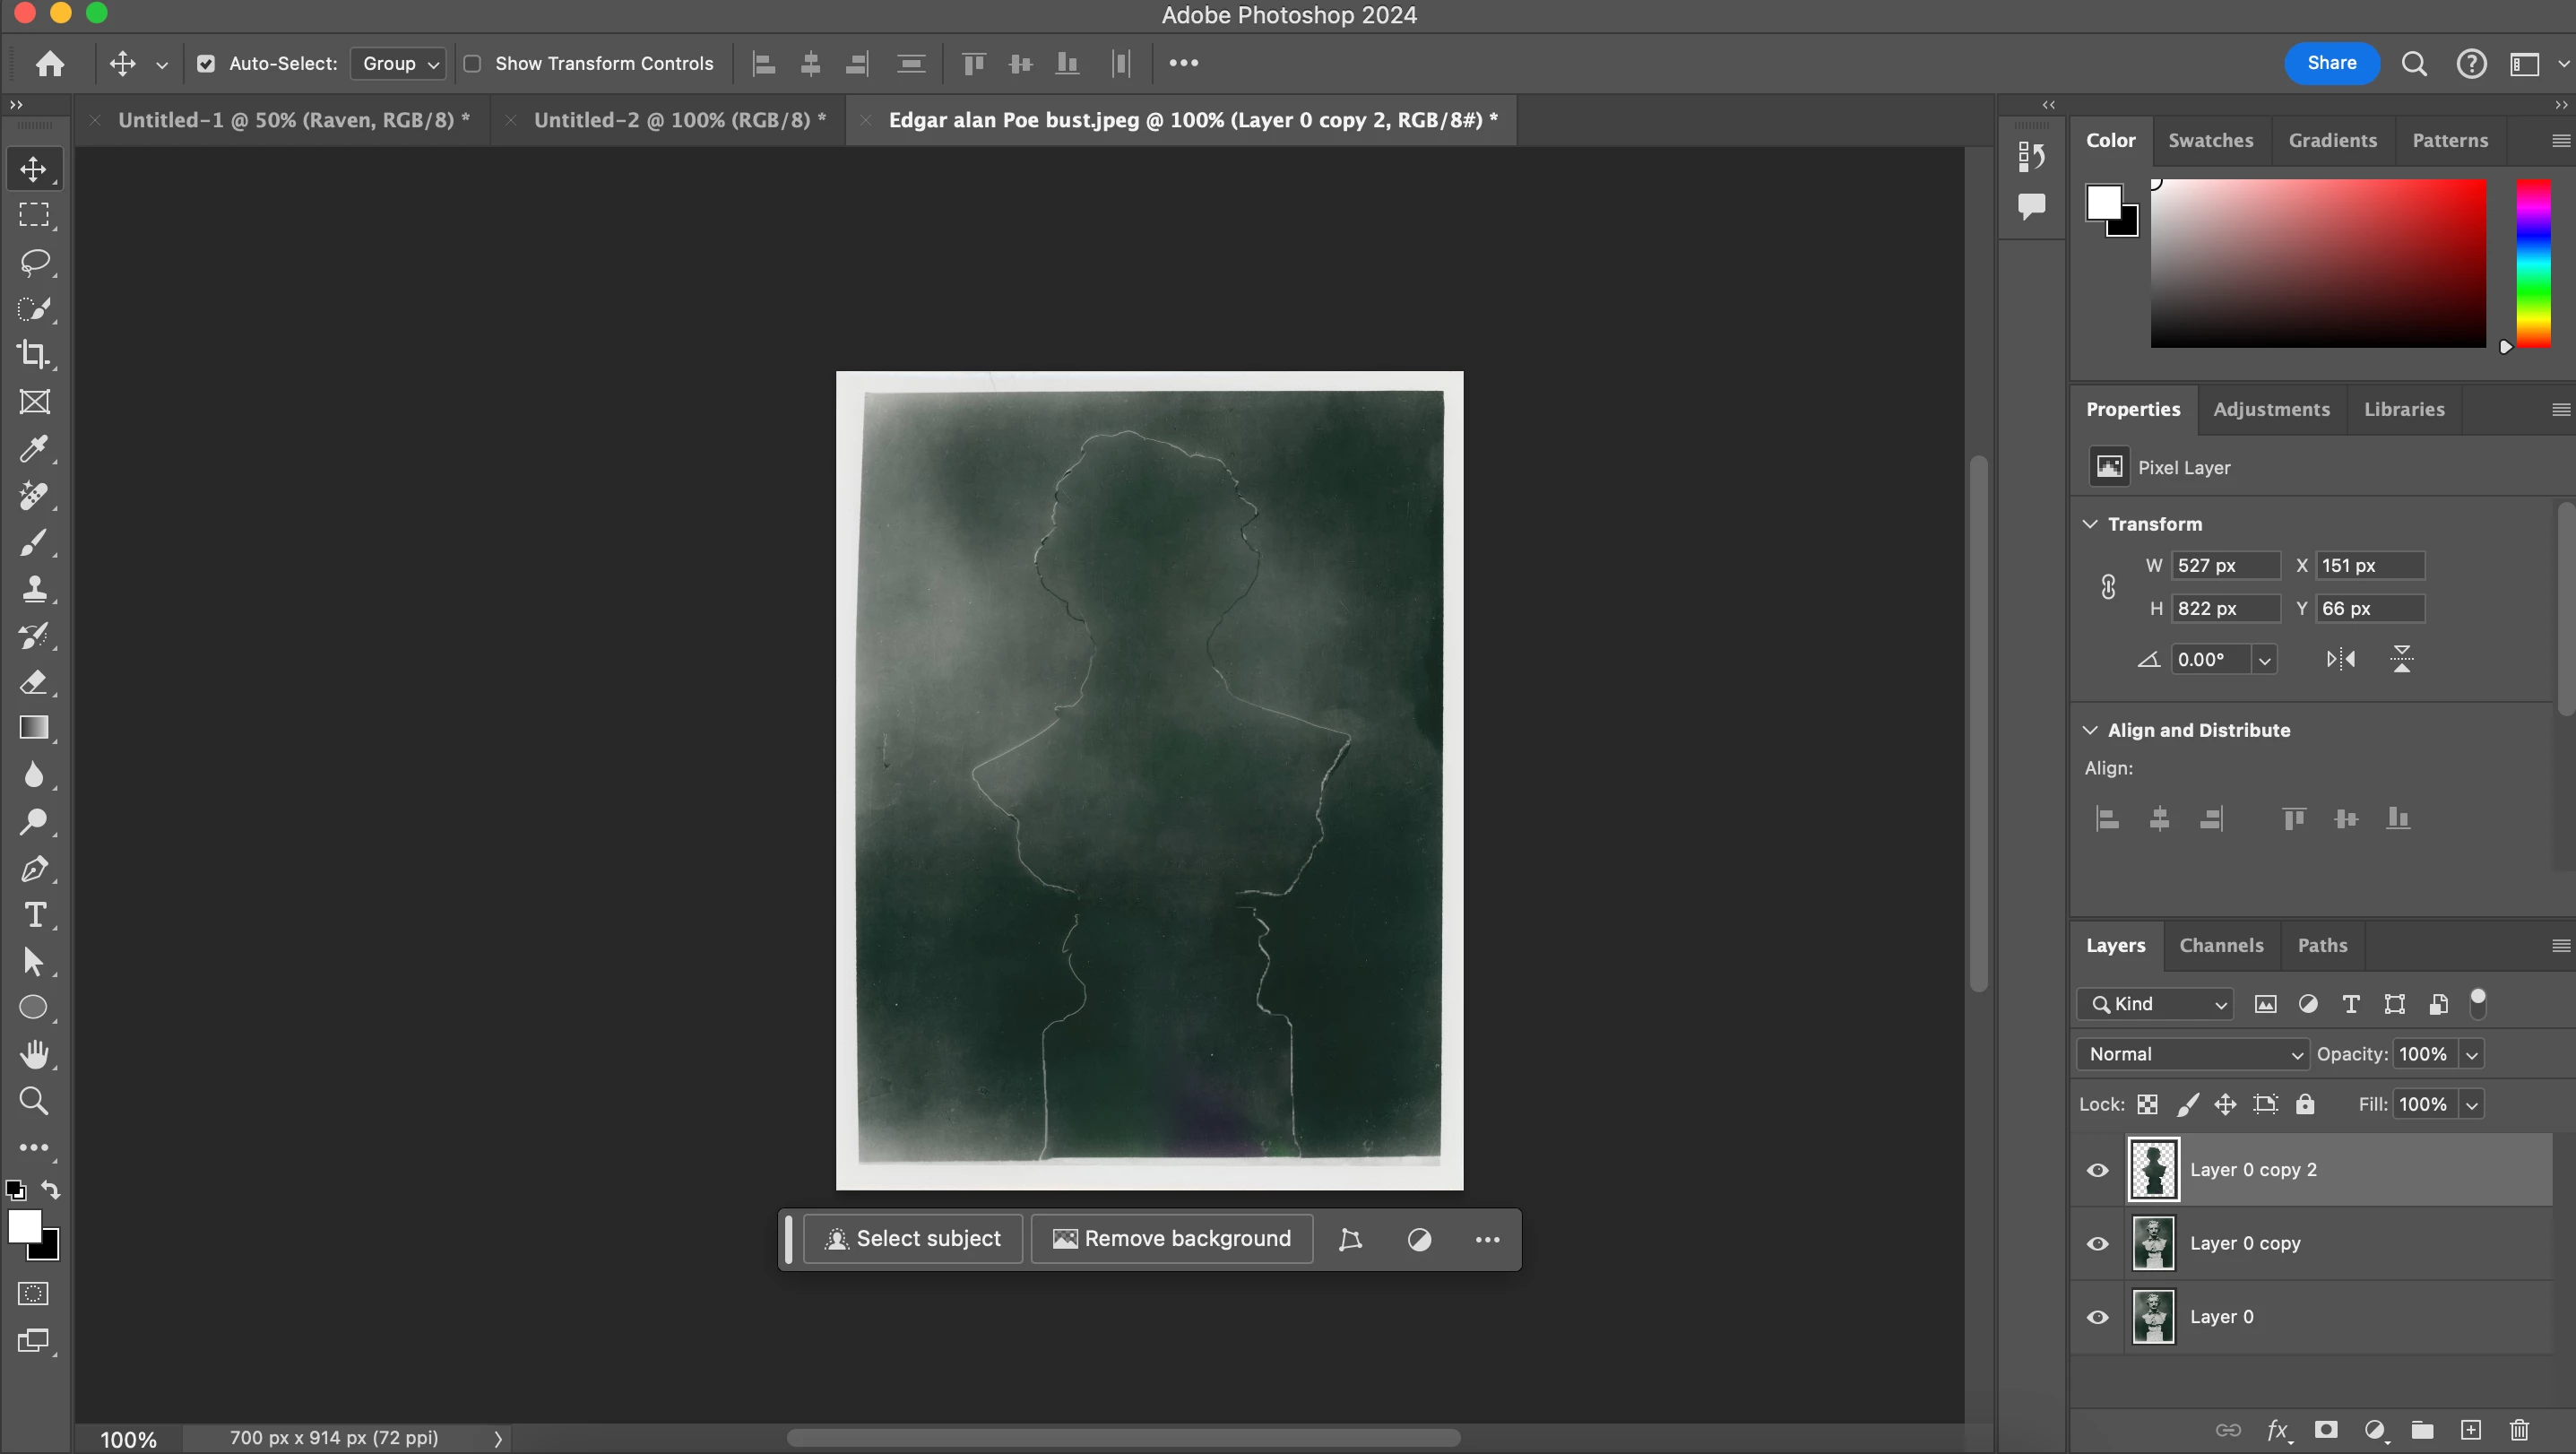The height and width of the screenshot is (1454, 2576).
Task: Switch to the Channels tab
Action: pyautogui.click(x=2221, y=945)
